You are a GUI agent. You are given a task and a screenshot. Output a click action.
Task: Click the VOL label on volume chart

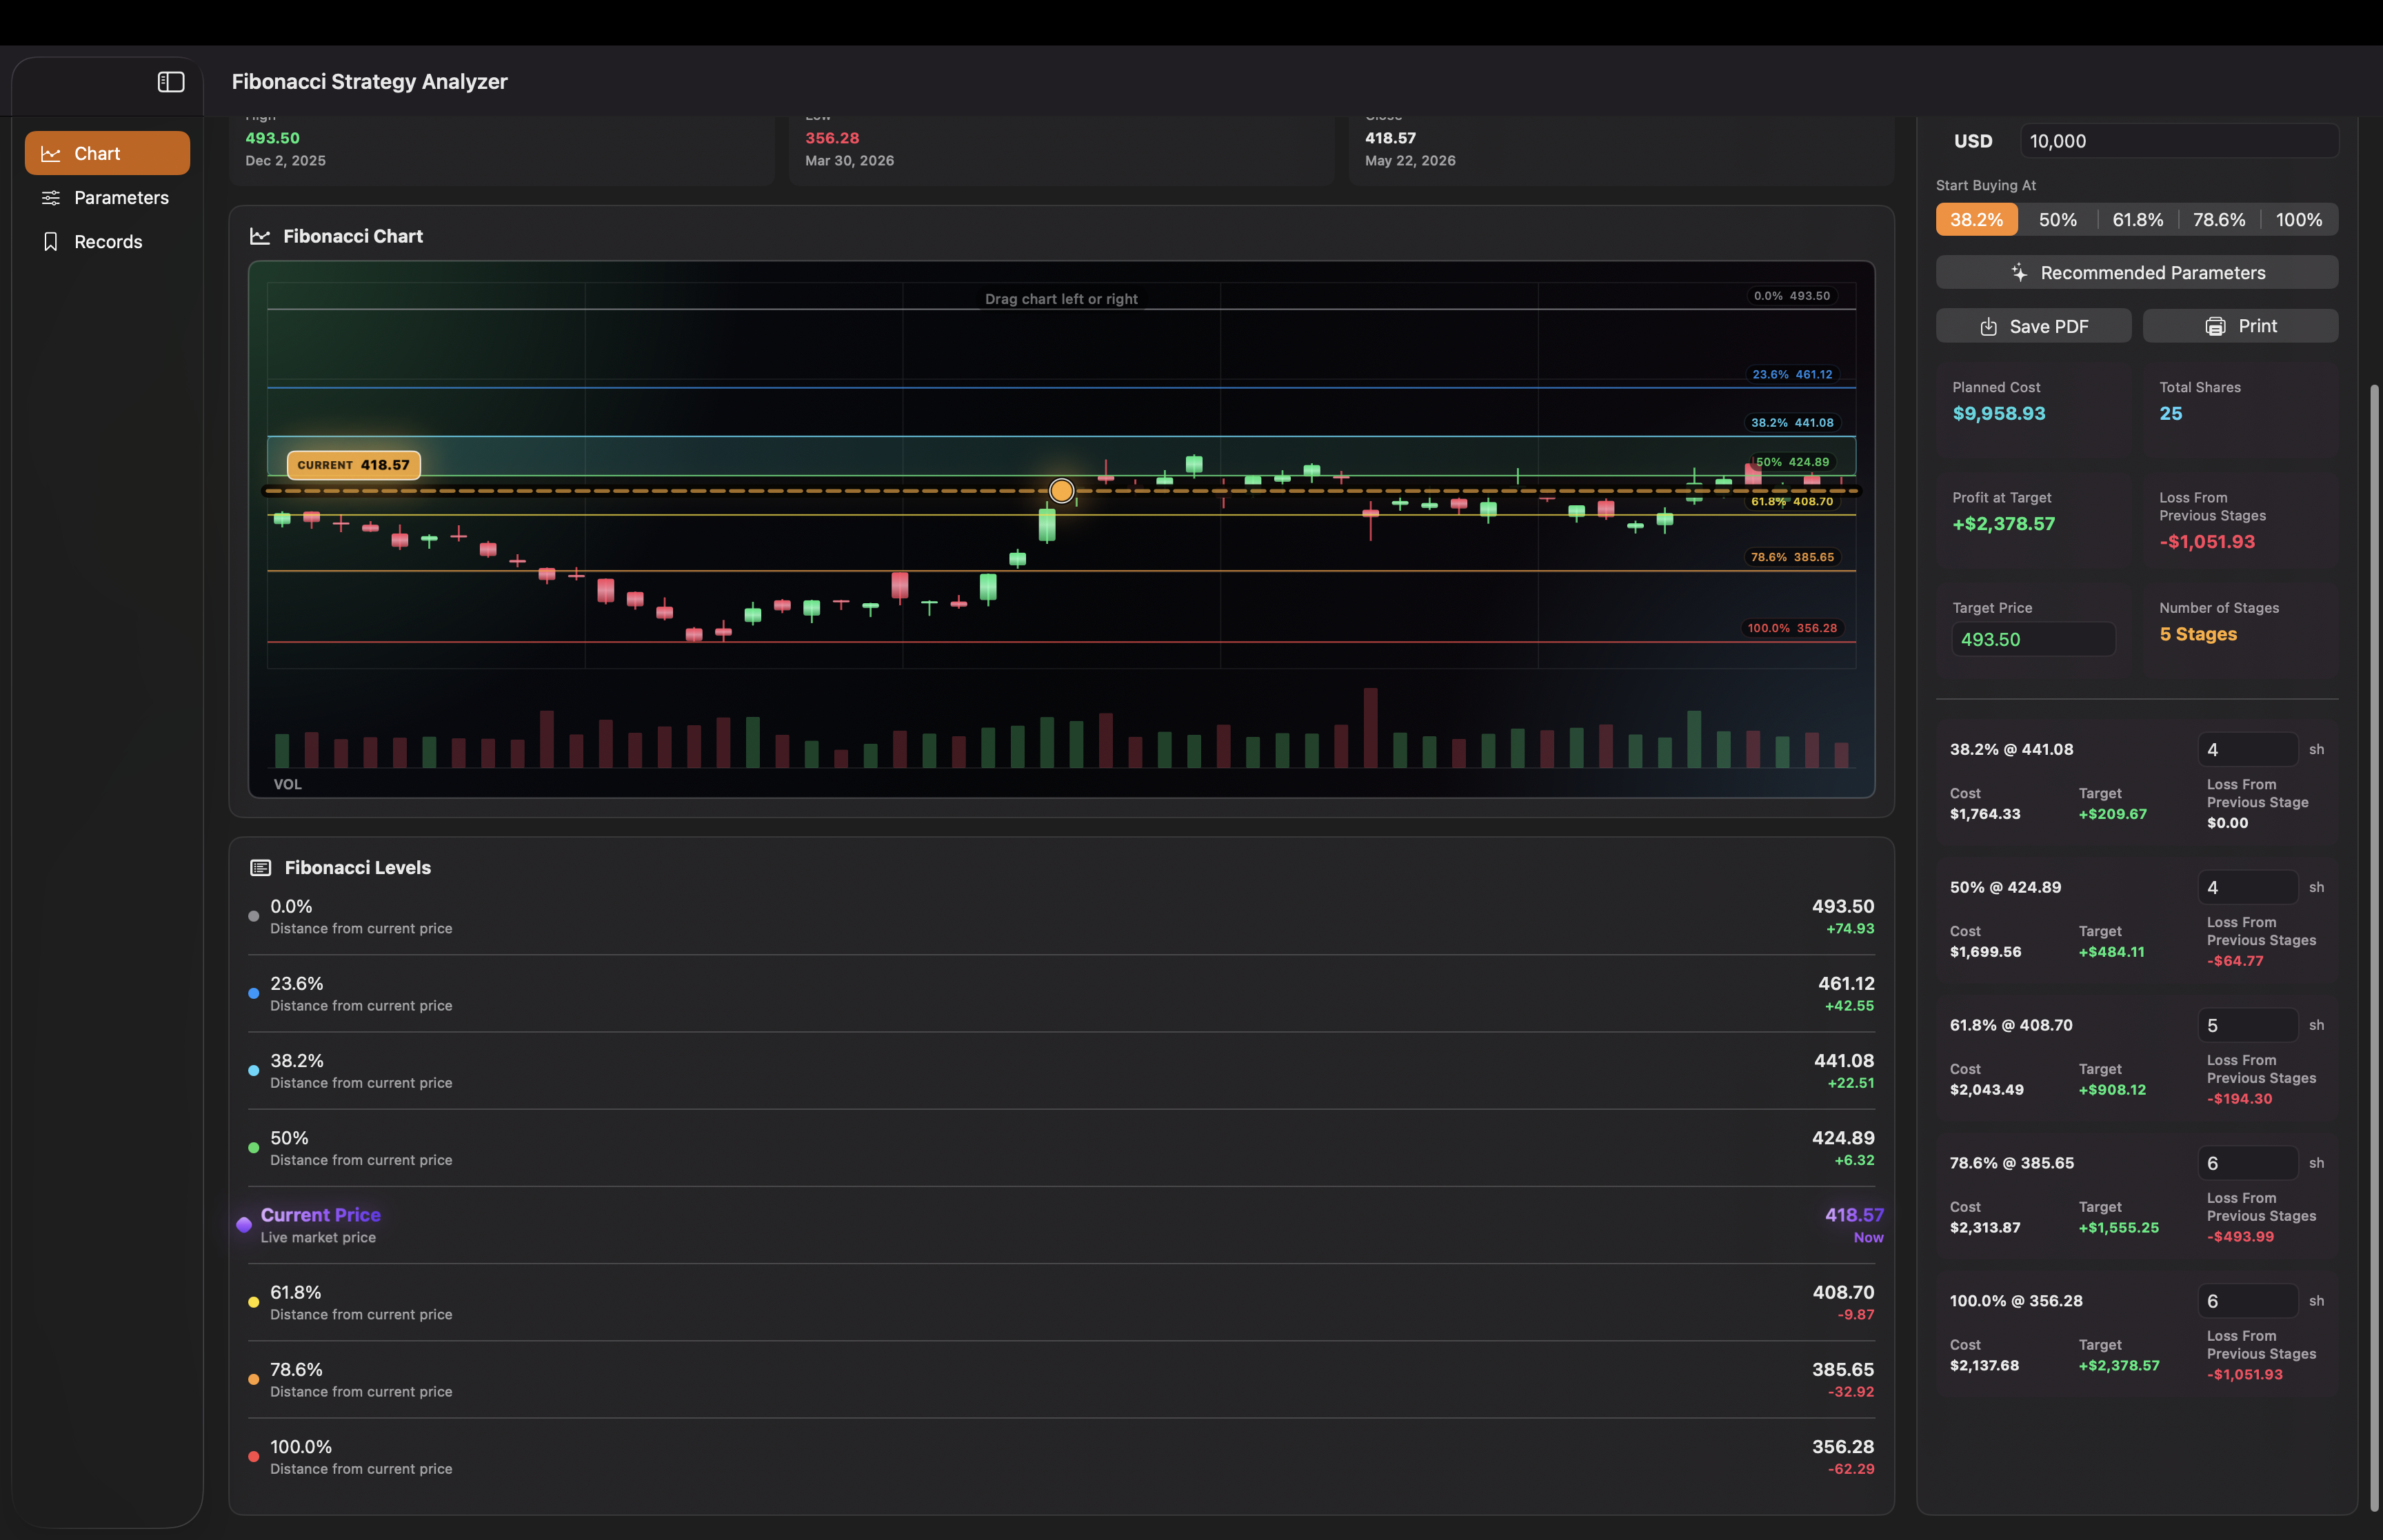coord(287,785)
